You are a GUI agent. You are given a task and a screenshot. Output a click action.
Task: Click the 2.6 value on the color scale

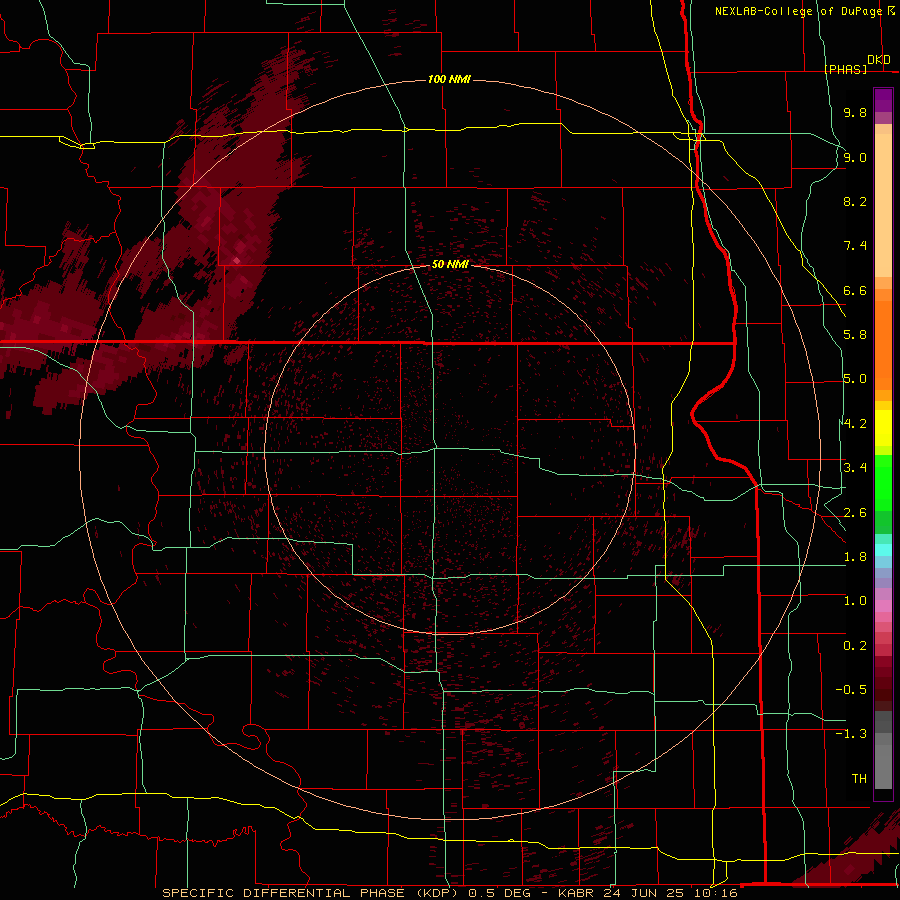pyautogui.click(x=855, y=512)
